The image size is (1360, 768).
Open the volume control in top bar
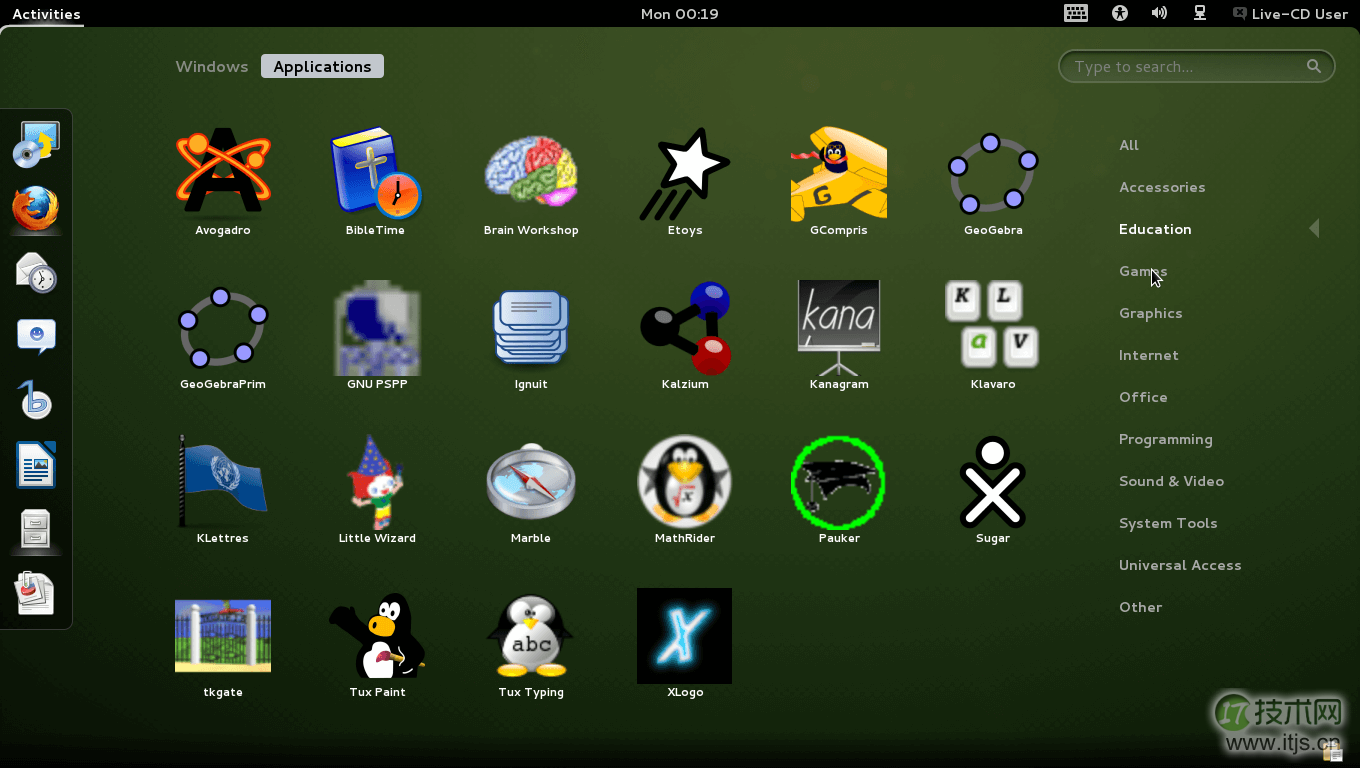1159,14
